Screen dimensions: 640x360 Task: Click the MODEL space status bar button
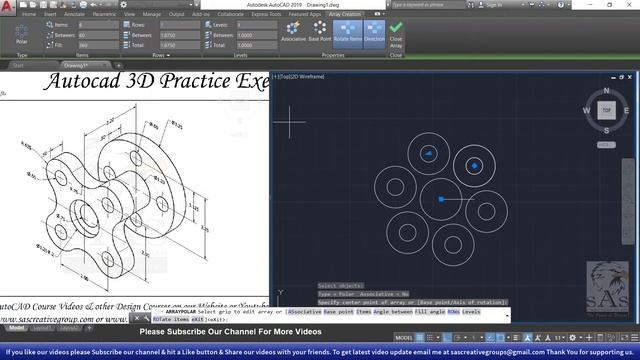click(x=404, y=338)
